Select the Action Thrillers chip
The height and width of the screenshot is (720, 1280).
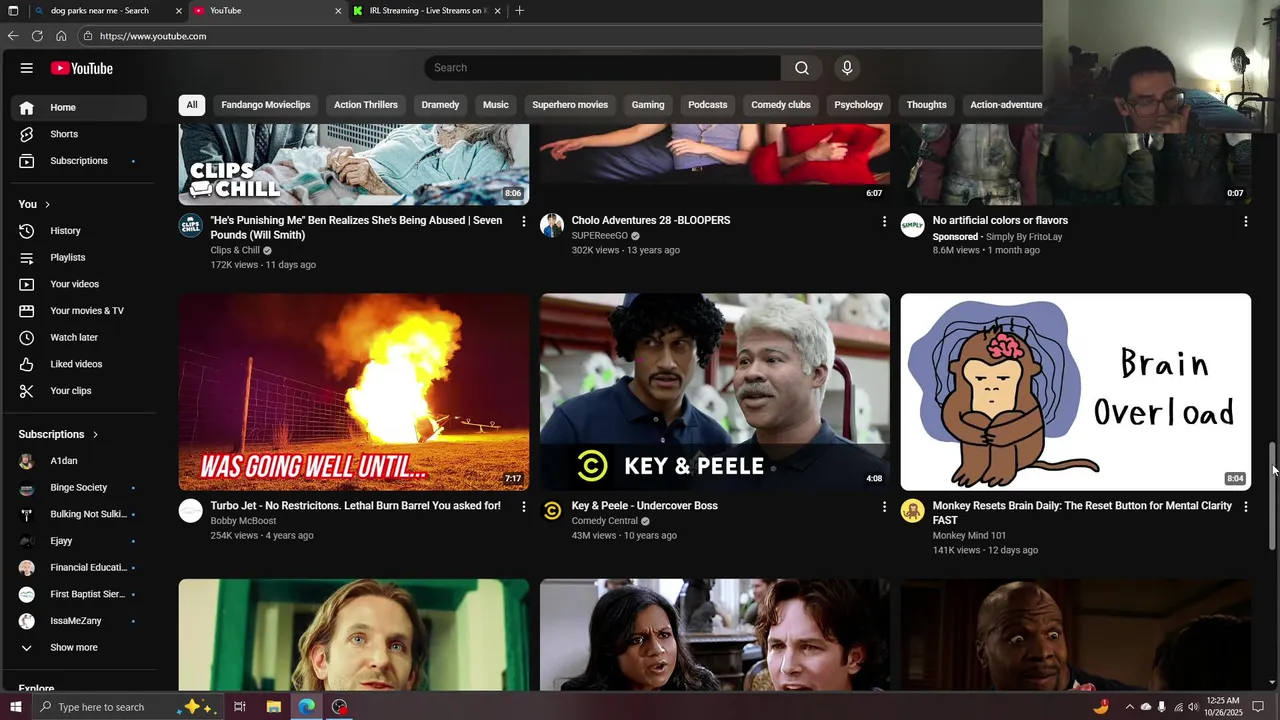click(x=366, y=105)
